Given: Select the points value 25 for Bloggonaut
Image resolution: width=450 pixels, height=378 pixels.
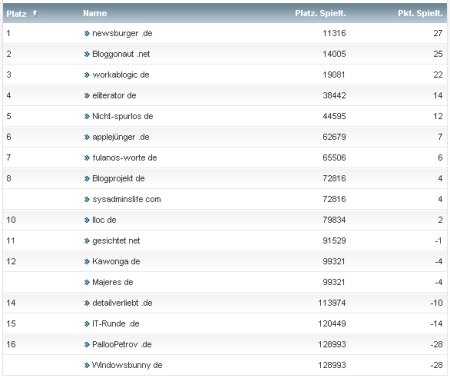Looking at the screenshot, I should coord(438,54).
